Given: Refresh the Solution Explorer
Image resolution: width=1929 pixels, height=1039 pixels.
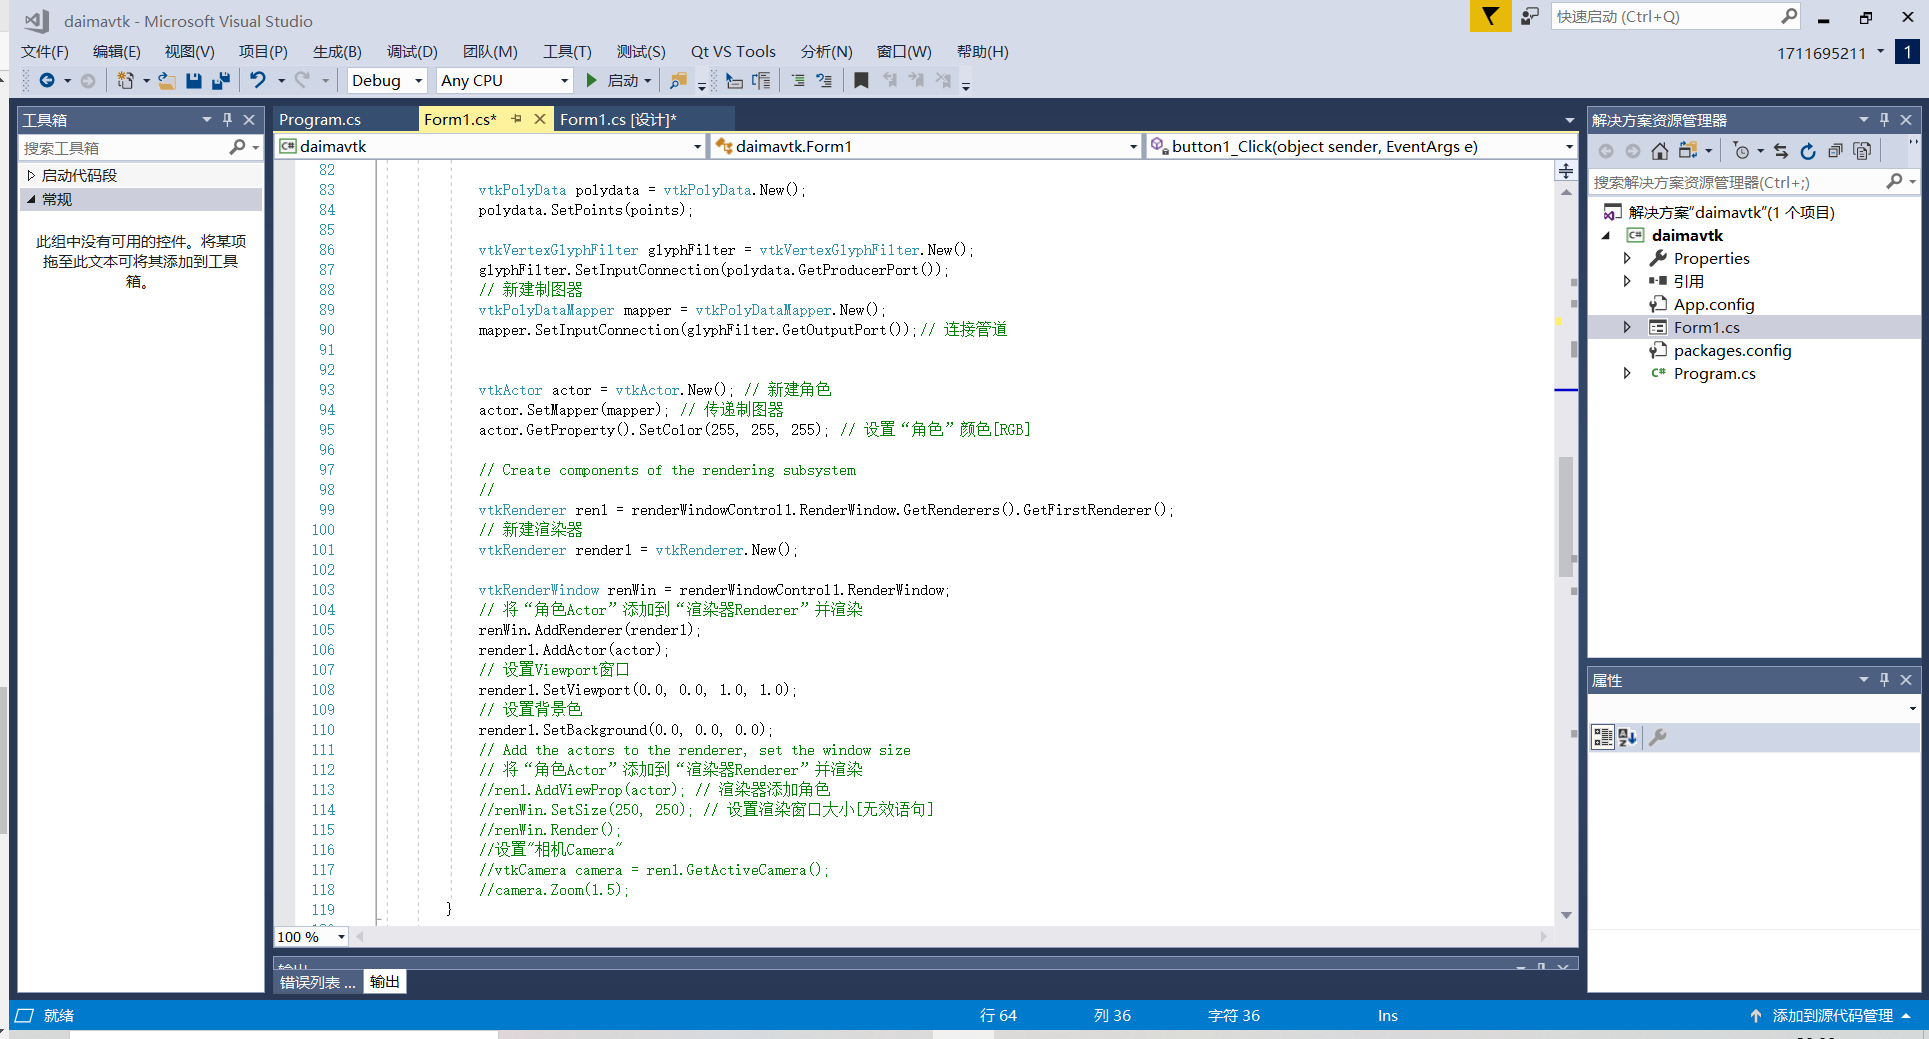Looking at the screenshot, I should click(1809, 150).
